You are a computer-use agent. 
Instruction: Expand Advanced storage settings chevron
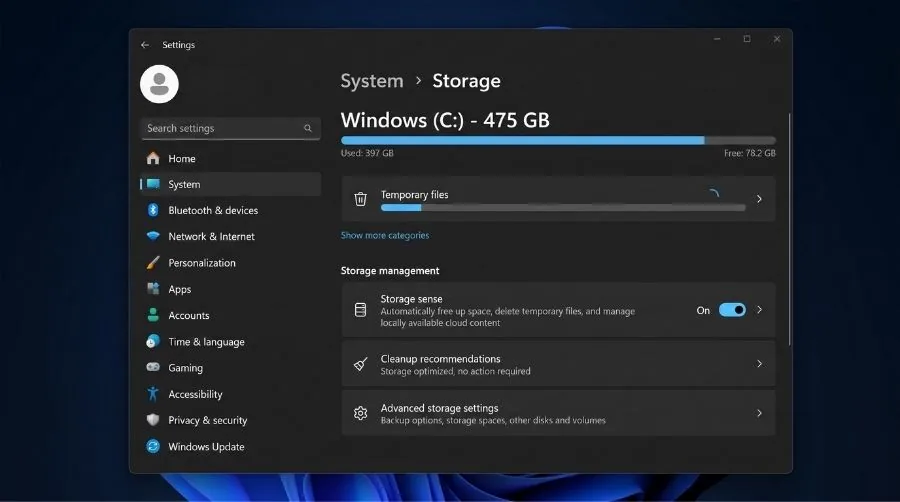(x=759, y=413)
